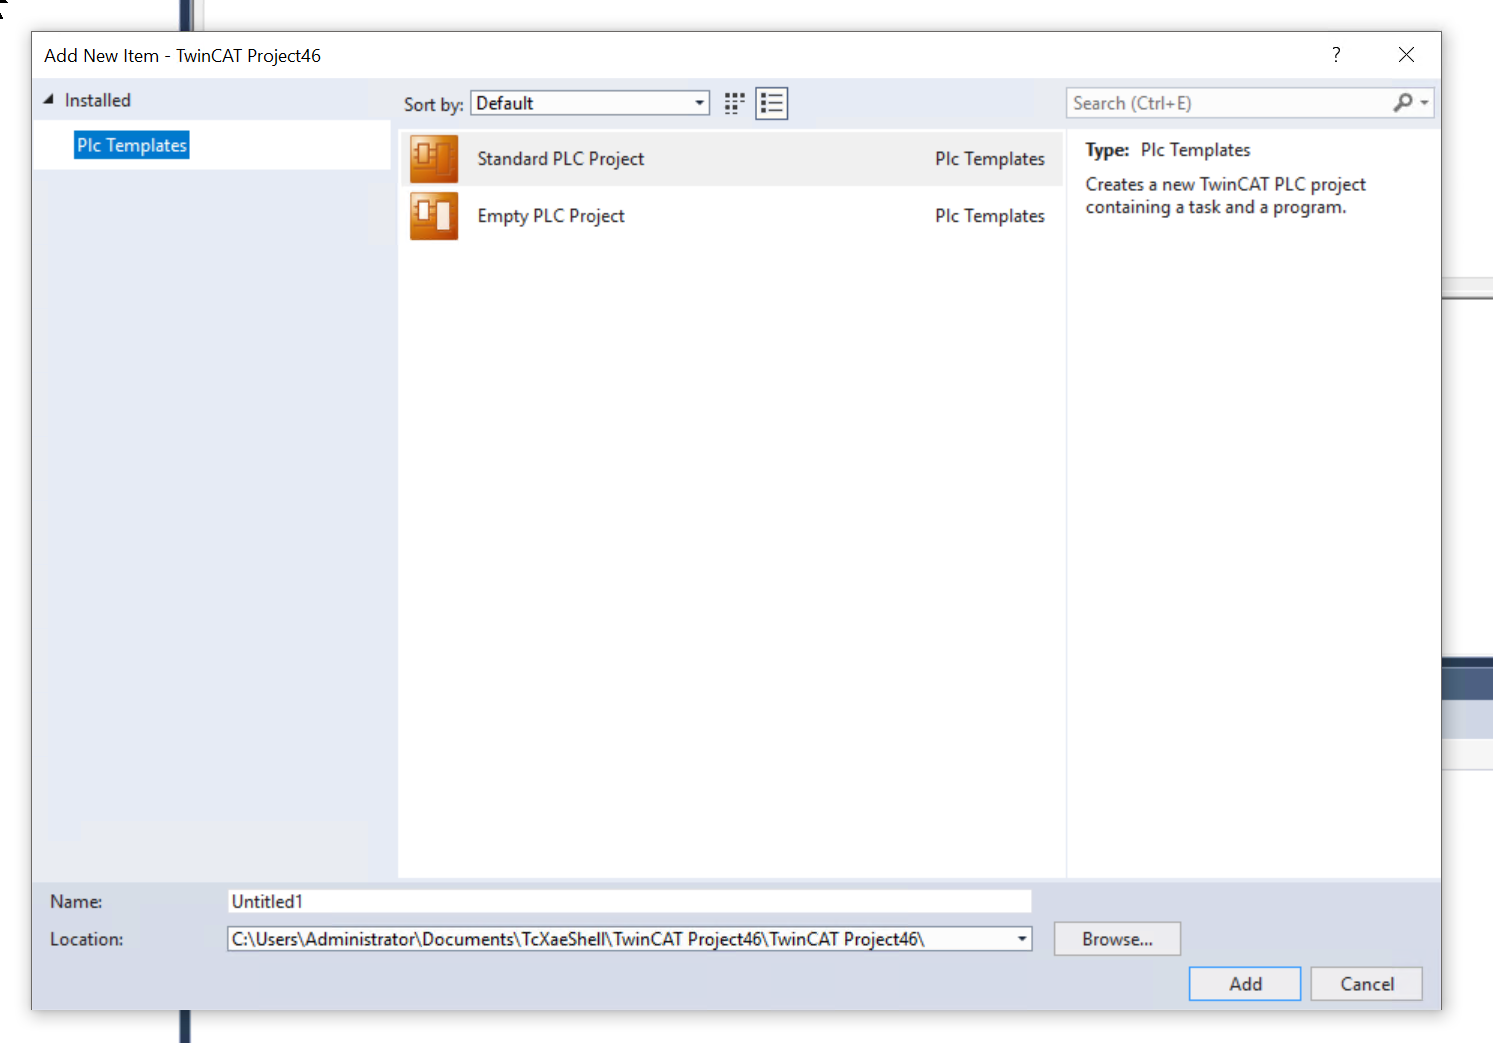Select the Empty PLC Project label

pyautogui.click(x=551, y=216)
